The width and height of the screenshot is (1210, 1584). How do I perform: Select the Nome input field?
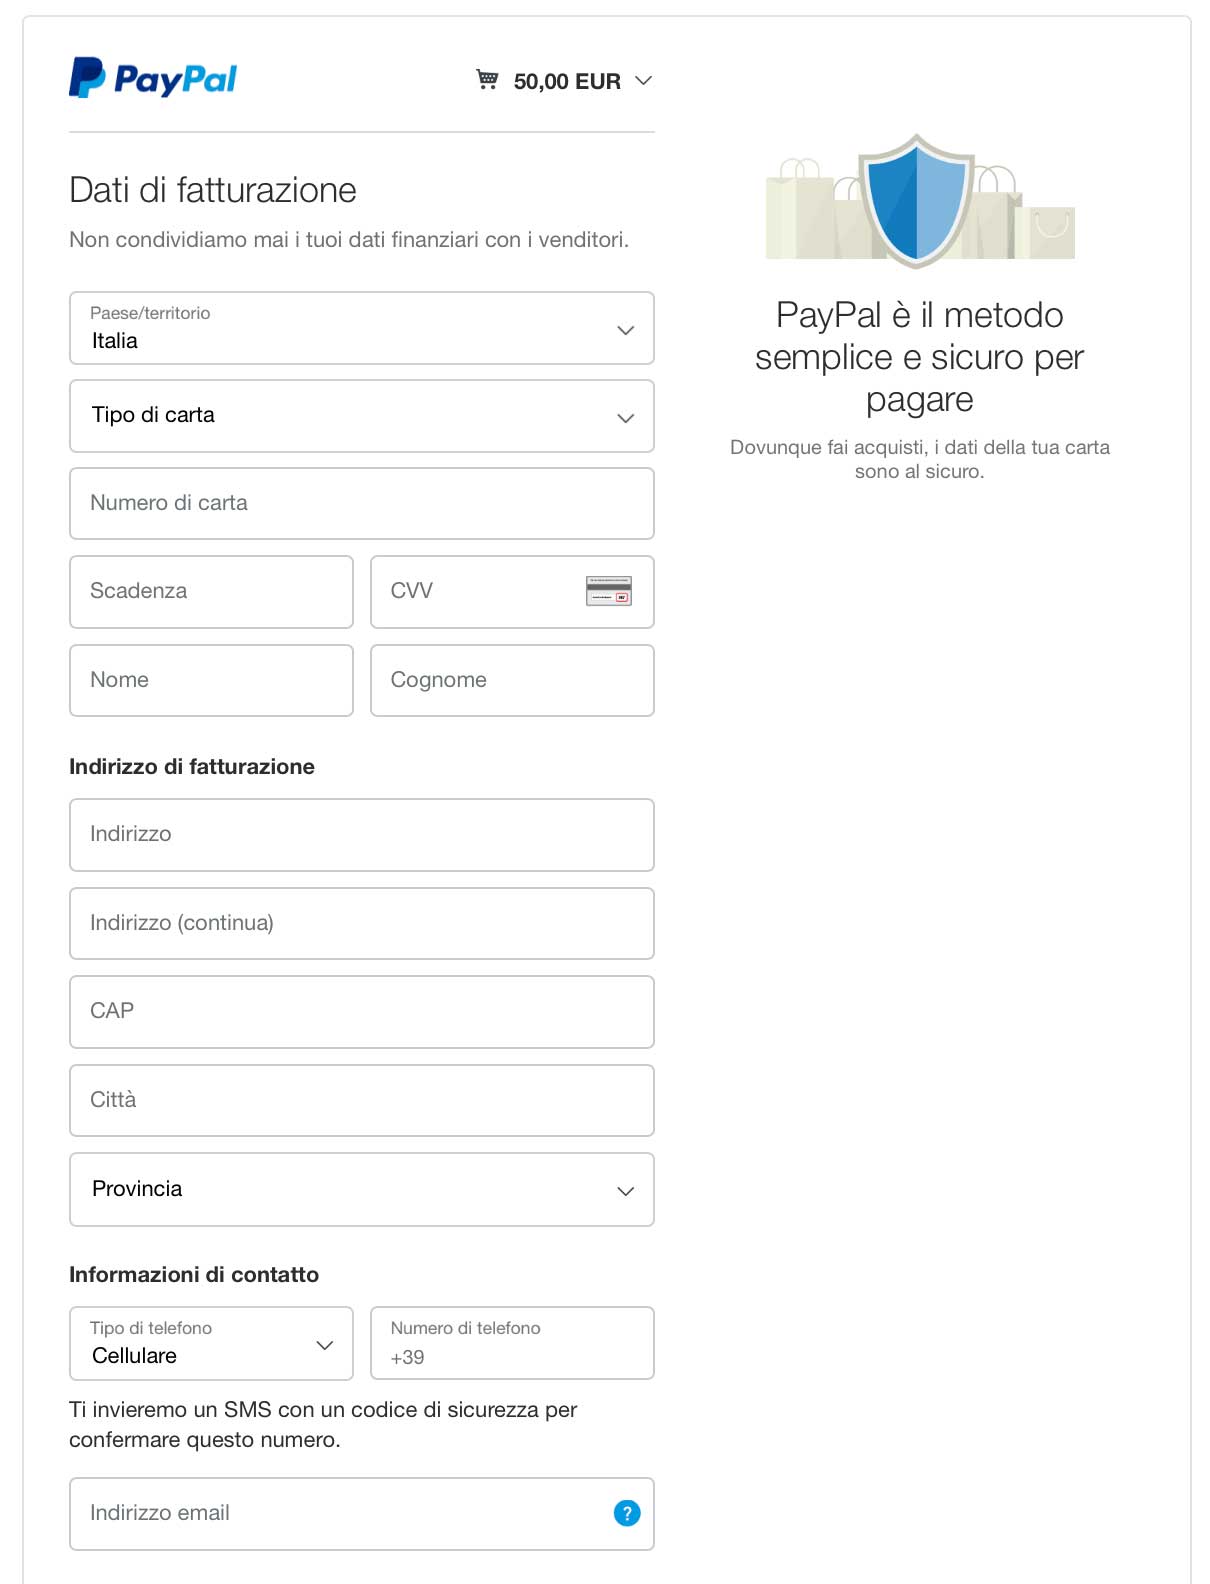211,680
